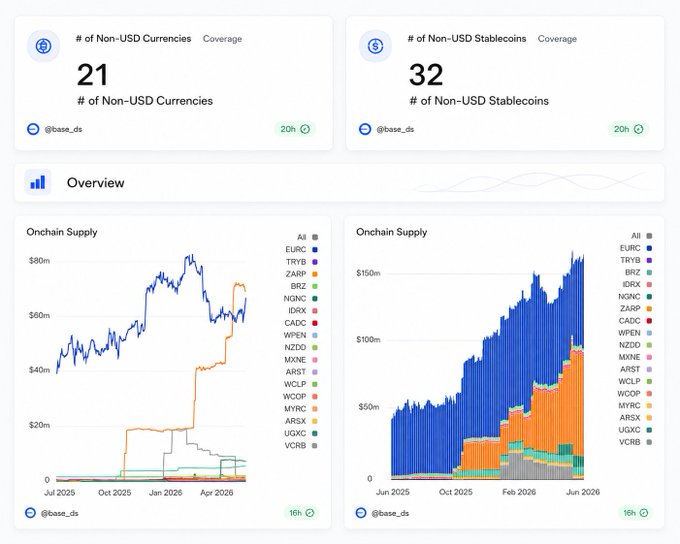This screenshot has width=680, height=544.
Task: Click MXNE label in stacked bar chart legend
Action: [x=630, y=357]
